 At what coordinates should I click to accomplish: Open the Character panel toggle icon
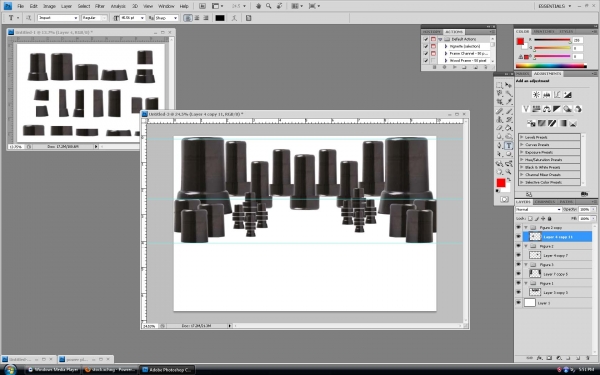coord(248,18)
